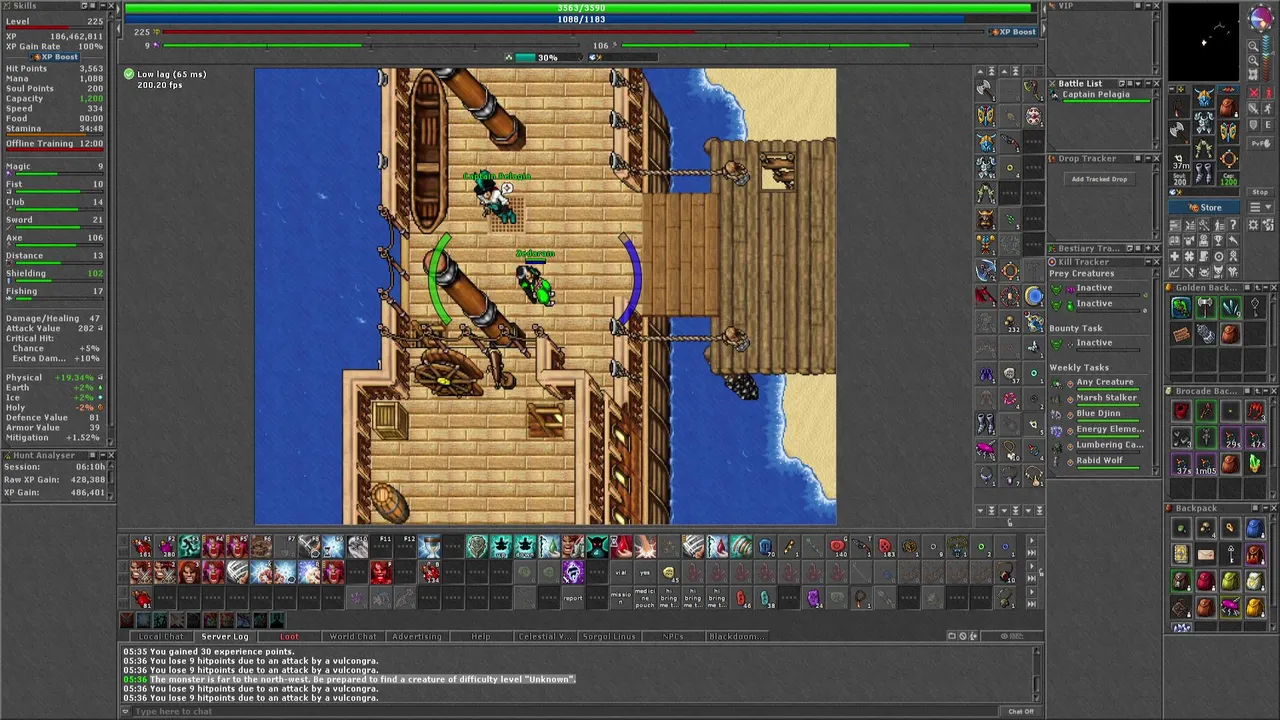
Task: Click the backpack slot in inventory
Action: coord(1229,107)
